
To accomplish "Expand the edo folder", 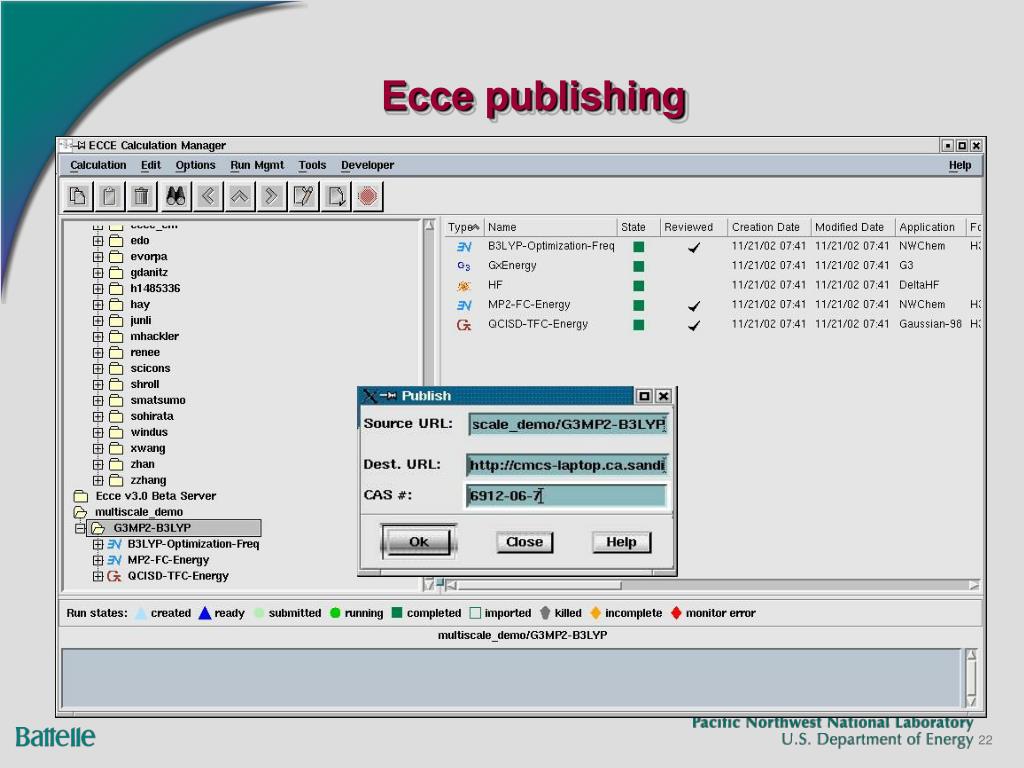I will click(98, 240).
